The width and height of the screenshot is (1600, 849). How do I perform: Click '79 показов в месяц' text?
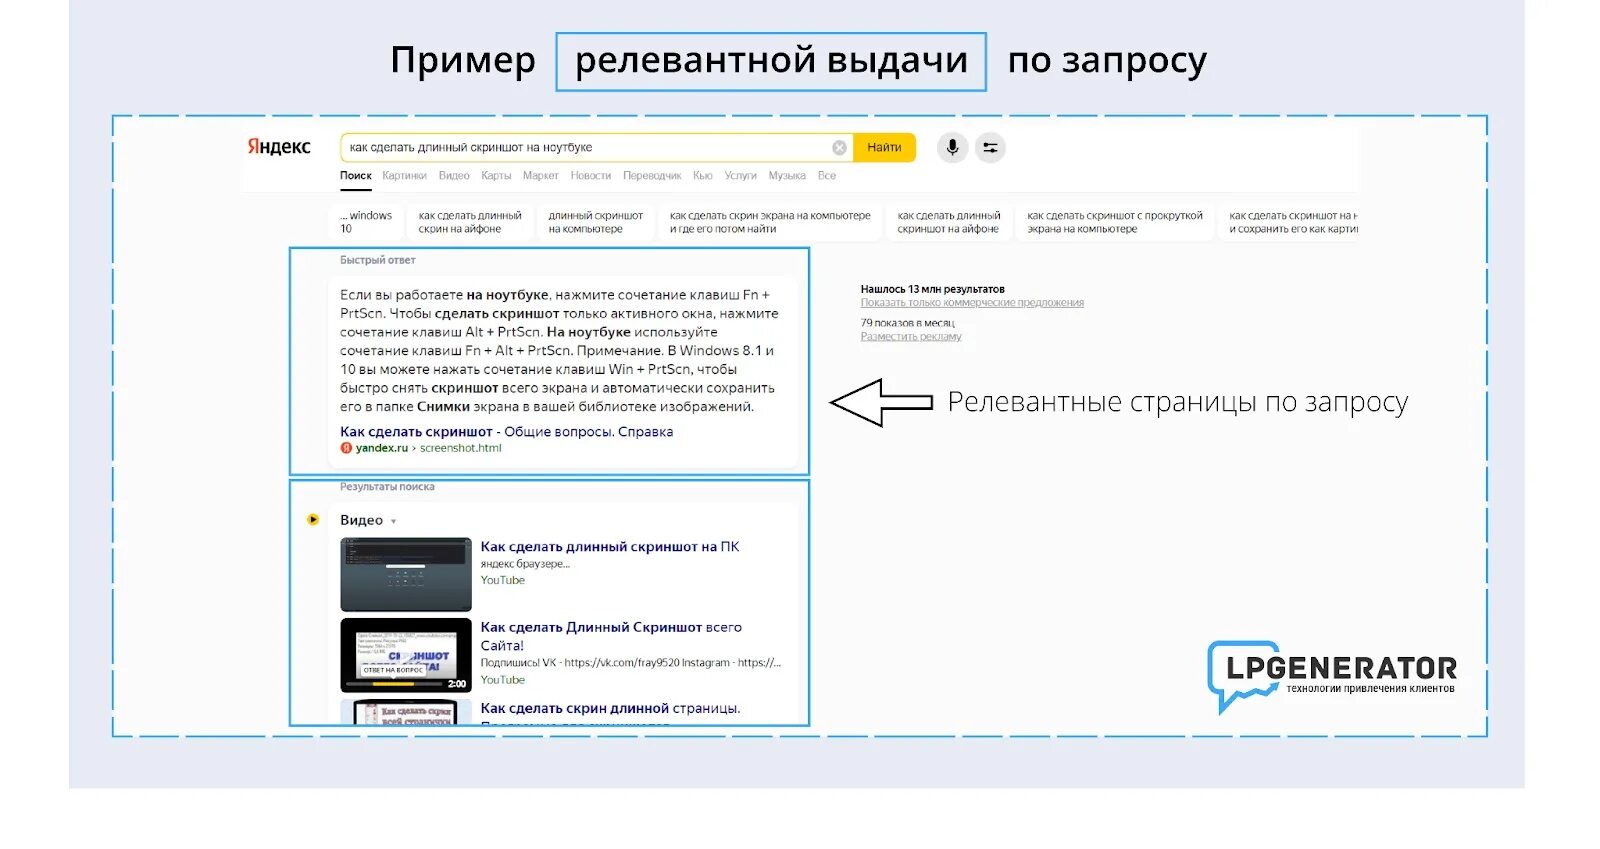point(907,323)
